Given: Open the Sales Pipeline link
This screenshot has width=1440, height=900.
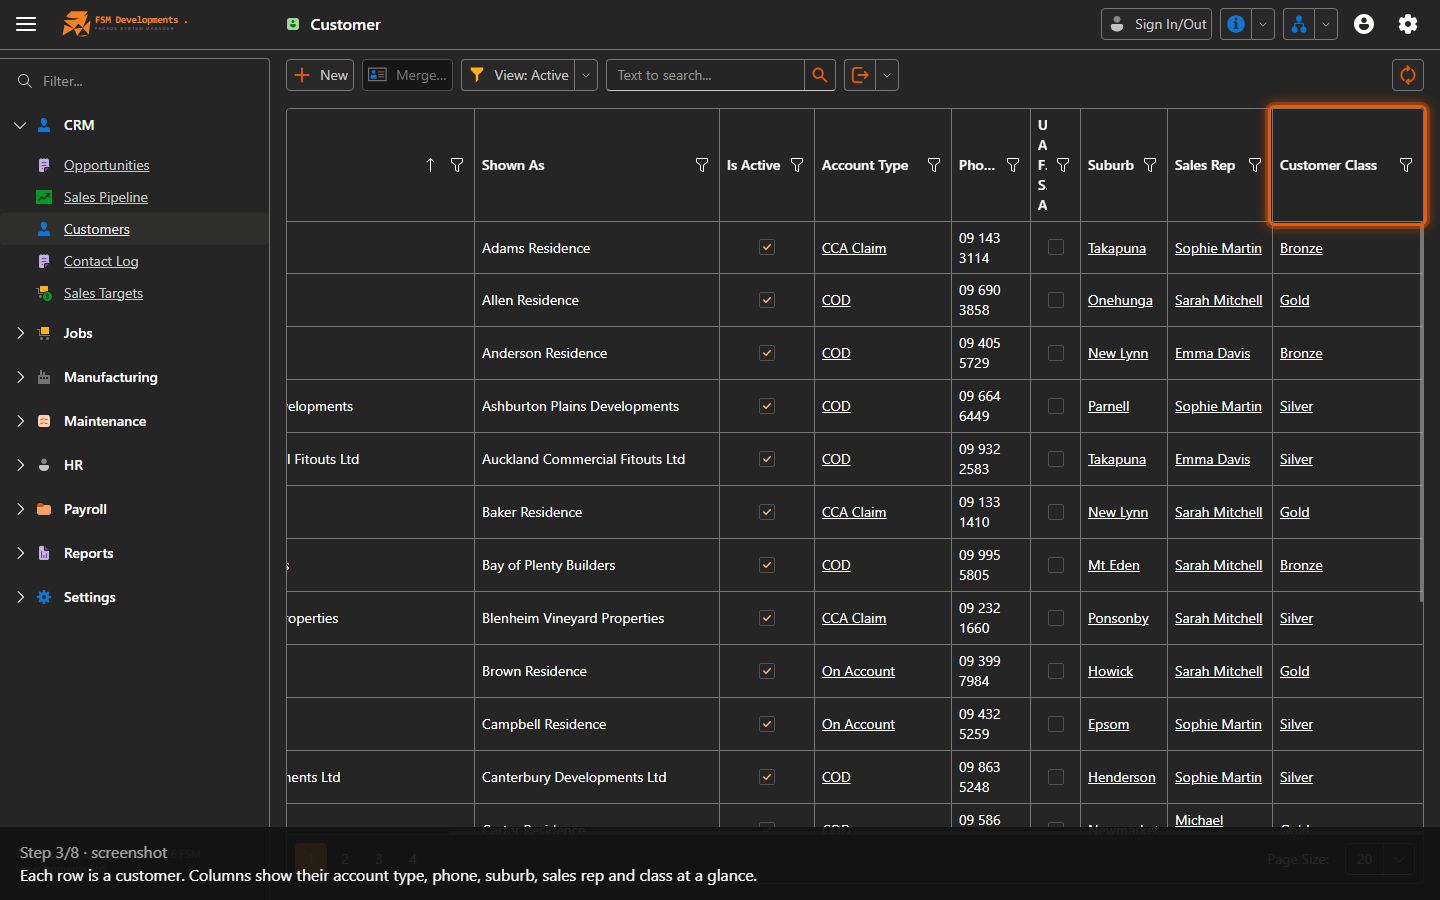Looking at the screenshot, I should coord(106,197).
